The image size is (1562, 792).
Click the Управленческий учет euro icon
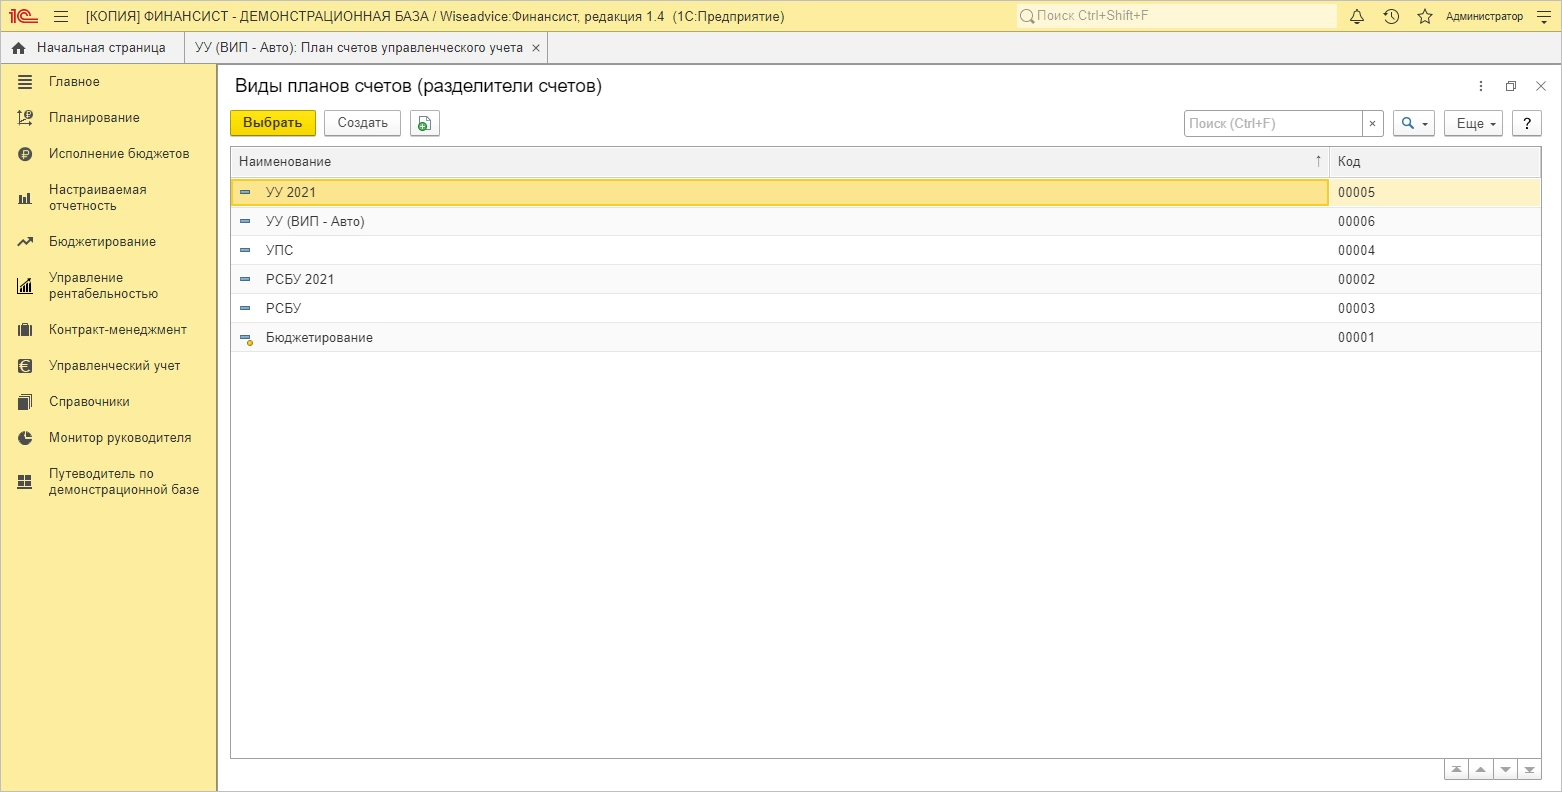pos(25,366)
